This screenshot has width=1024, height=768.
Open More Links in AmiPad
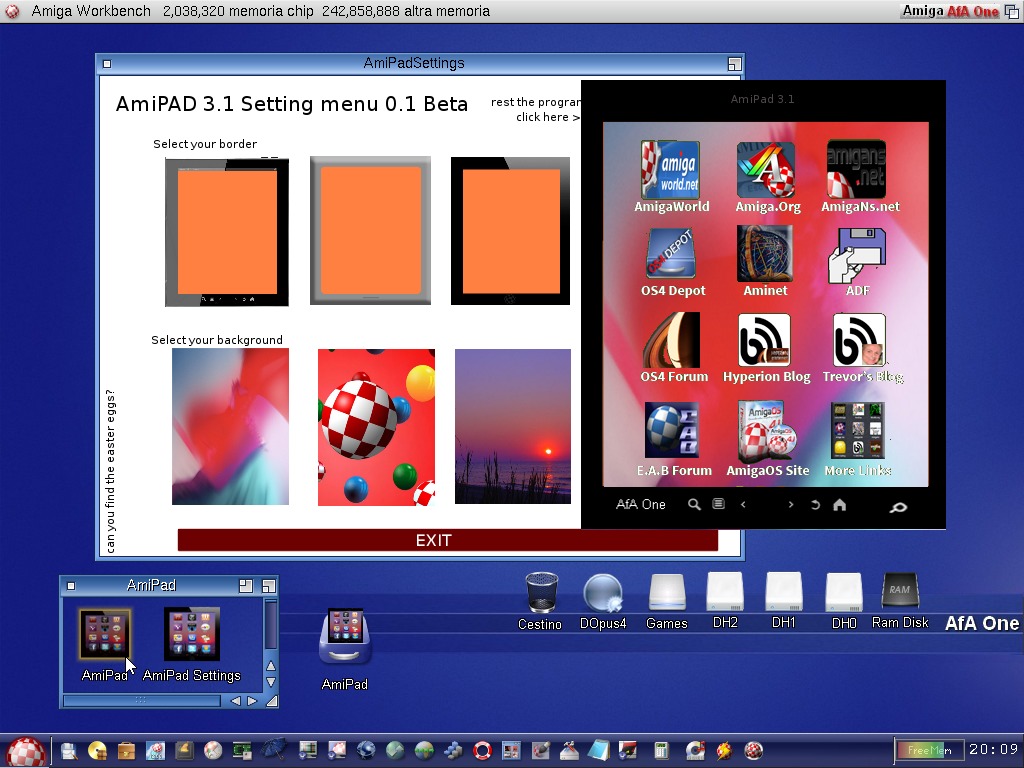tap(857, 430)
